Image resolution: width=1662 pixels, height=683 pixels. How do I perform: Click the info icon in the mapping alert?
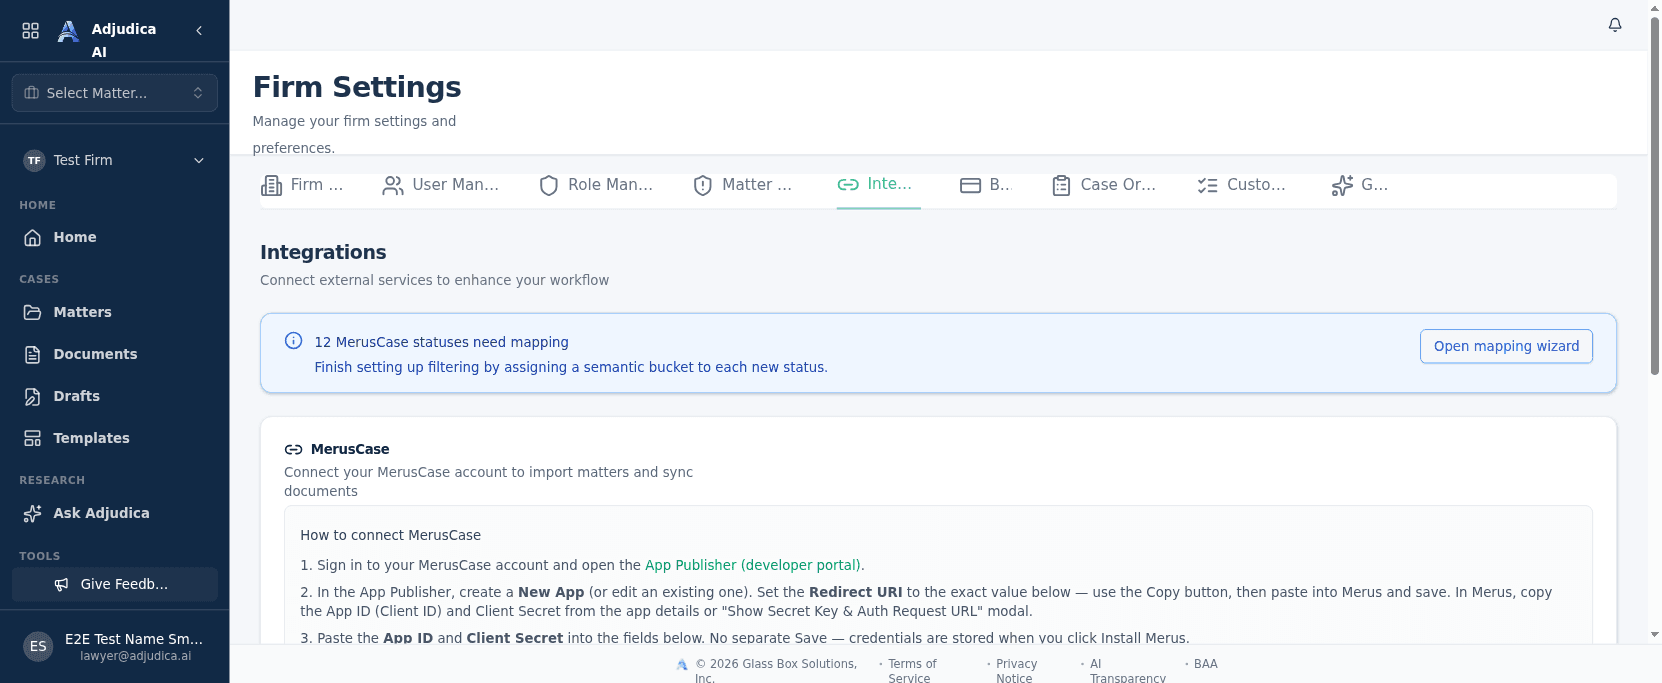click(293, 341)
